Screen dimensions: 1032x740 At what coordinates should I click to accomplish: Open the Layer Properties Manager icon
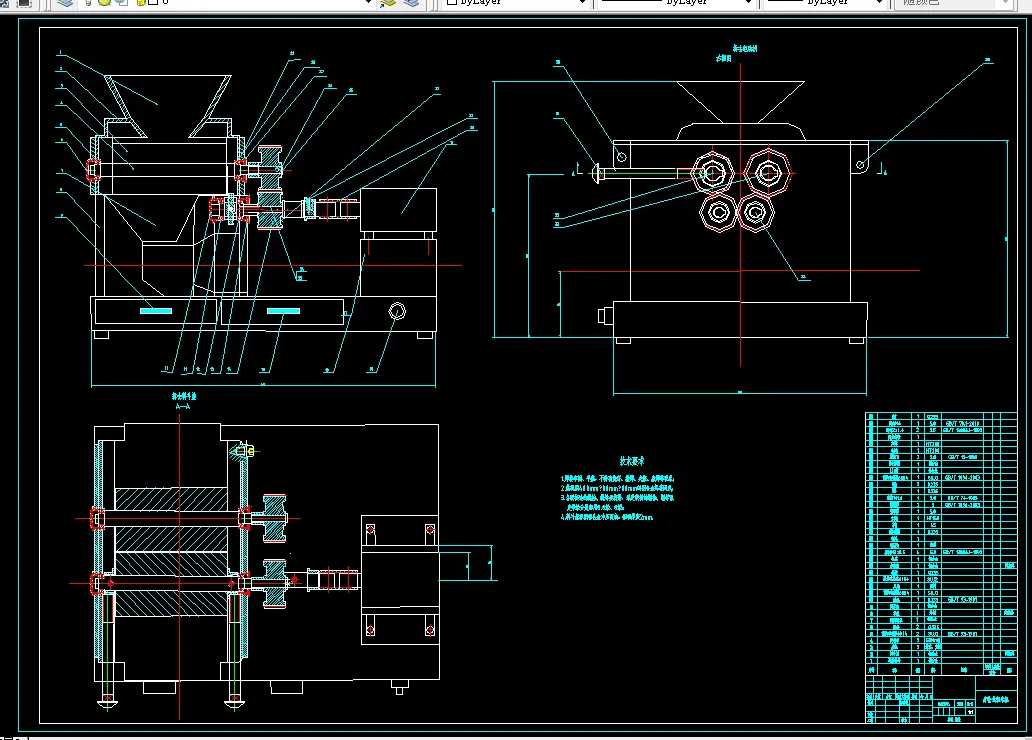click(64, 3)
